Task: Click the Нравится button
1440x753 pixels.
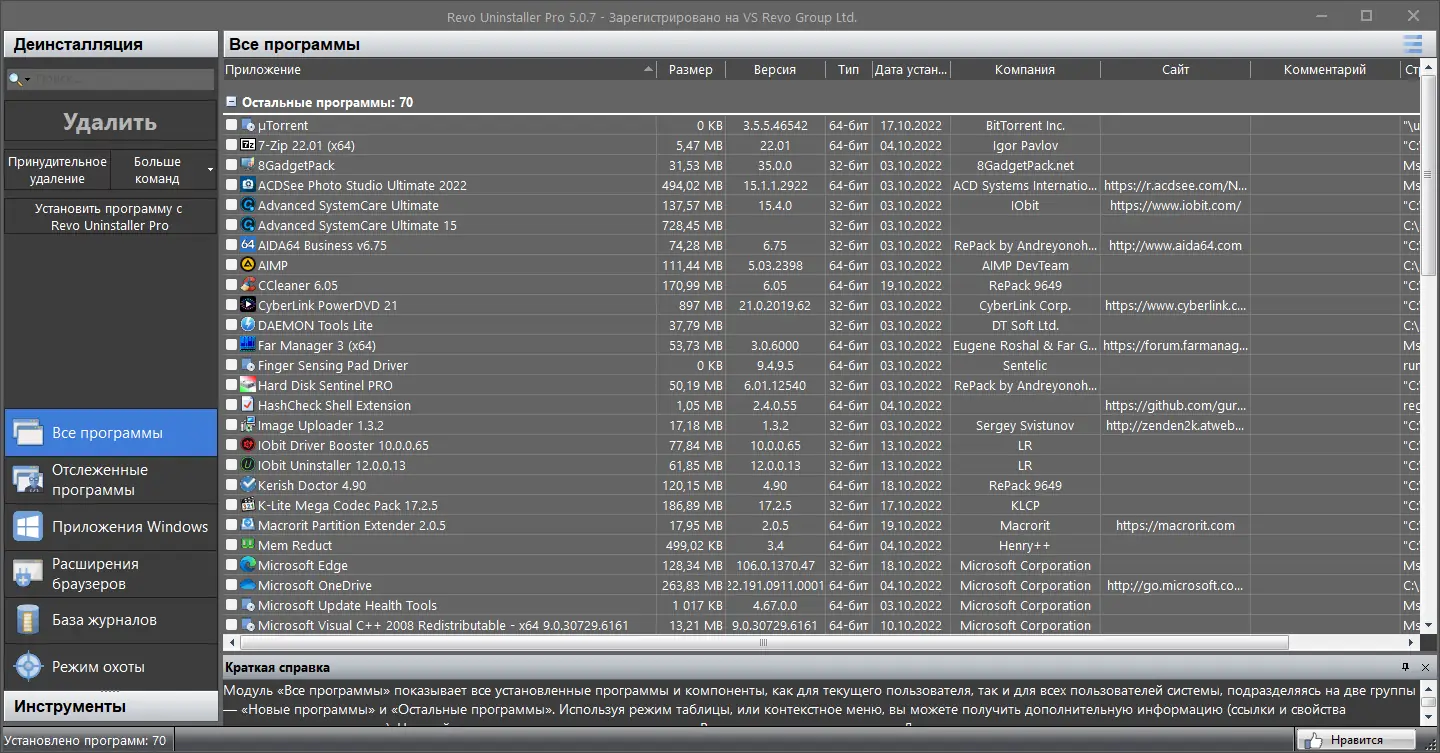Action: [x=1356, y=740]
